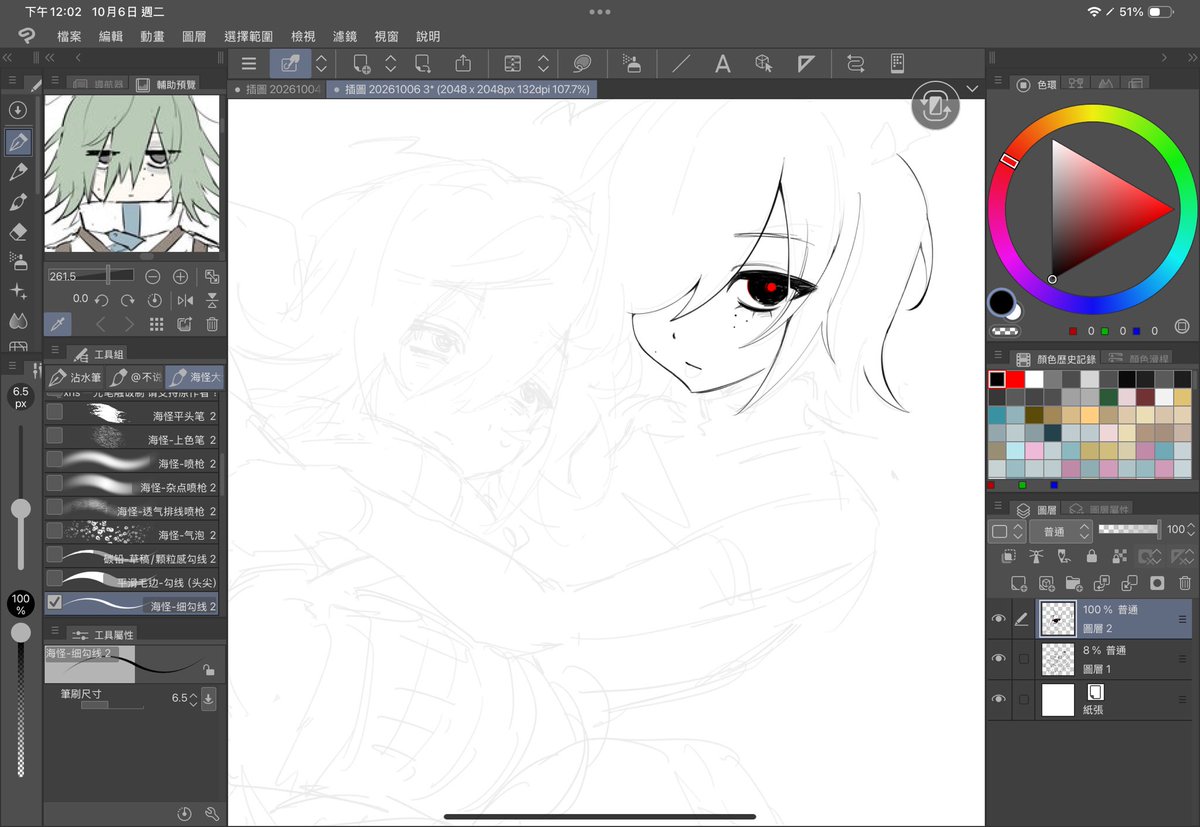Open the layer opacity stepper beside 100
Screen dimensions: 1200x827
(x=1191, y=530)
